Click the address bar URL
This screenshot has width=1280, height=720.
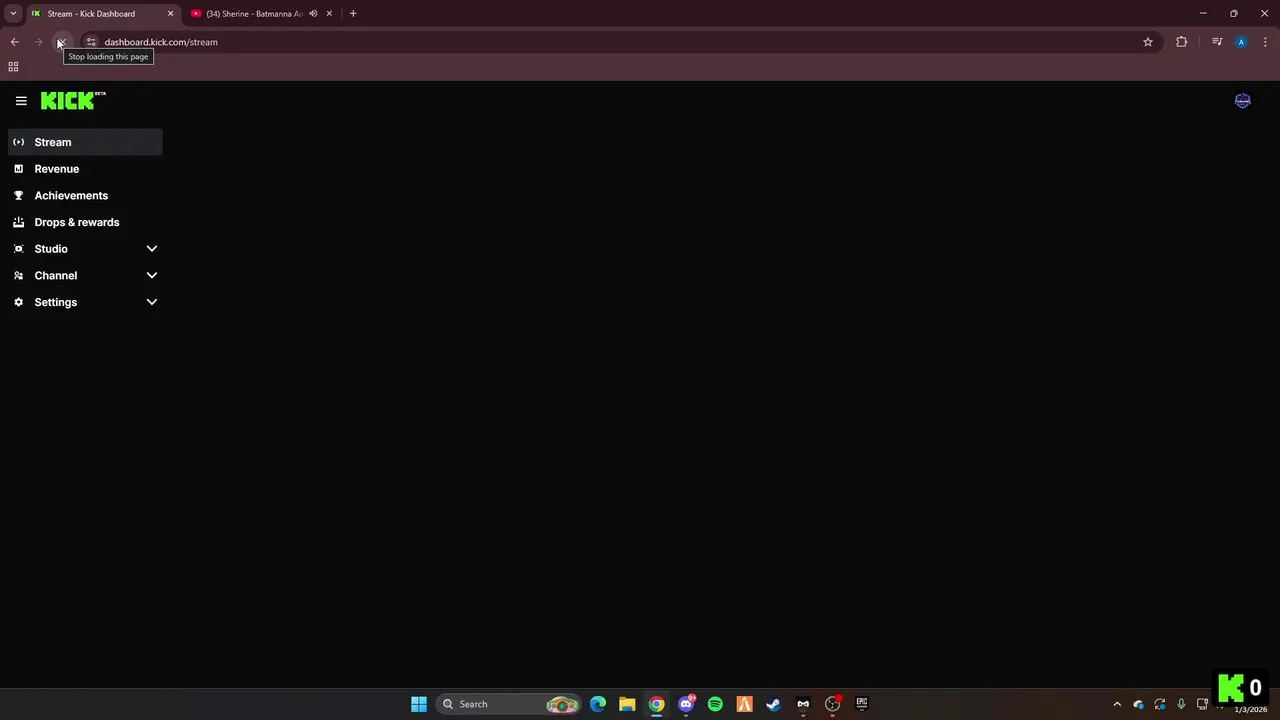pyautogui.click(x=161, y=42)
